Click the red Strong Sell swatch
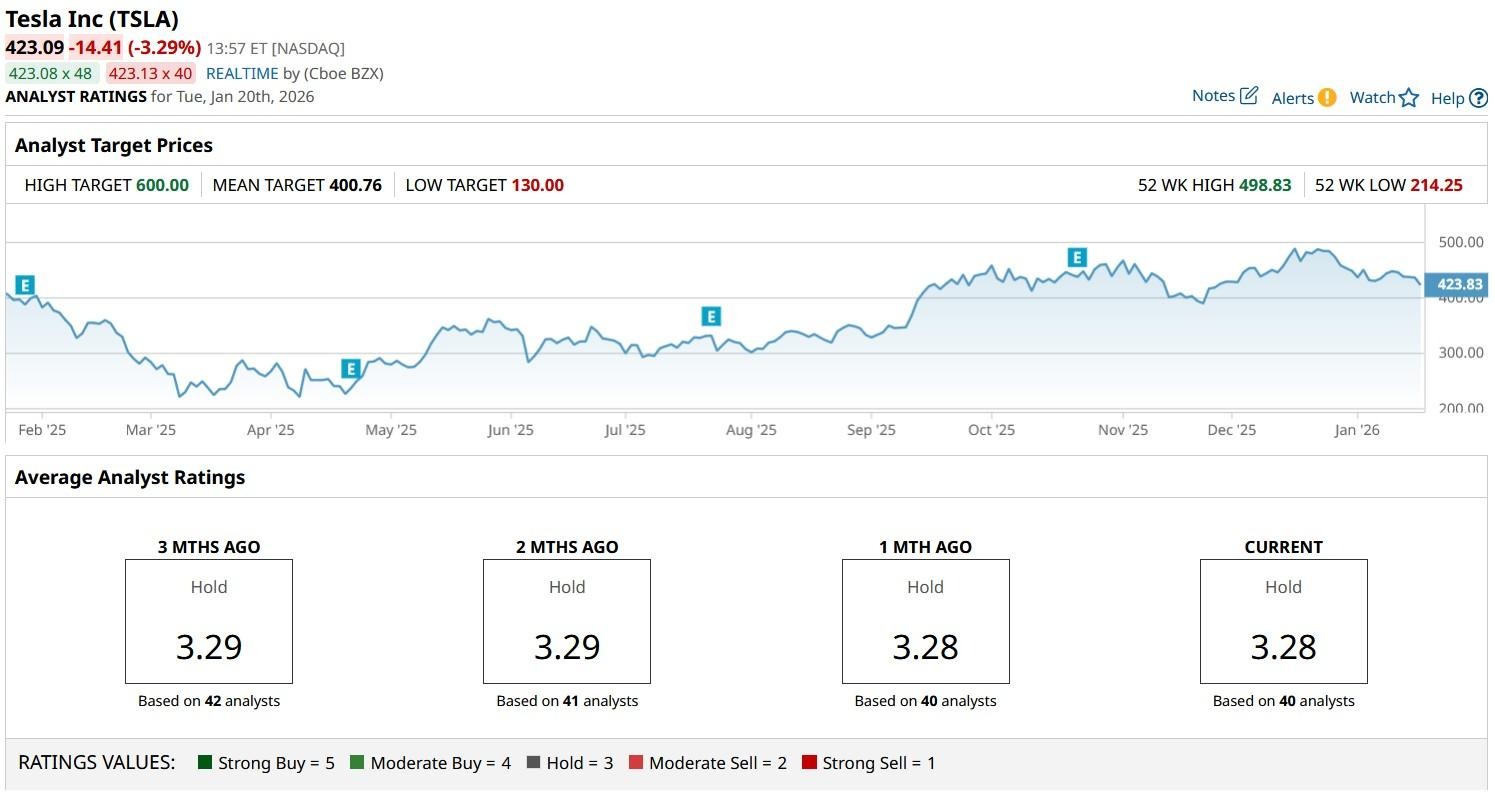 [x=809, y=763]
